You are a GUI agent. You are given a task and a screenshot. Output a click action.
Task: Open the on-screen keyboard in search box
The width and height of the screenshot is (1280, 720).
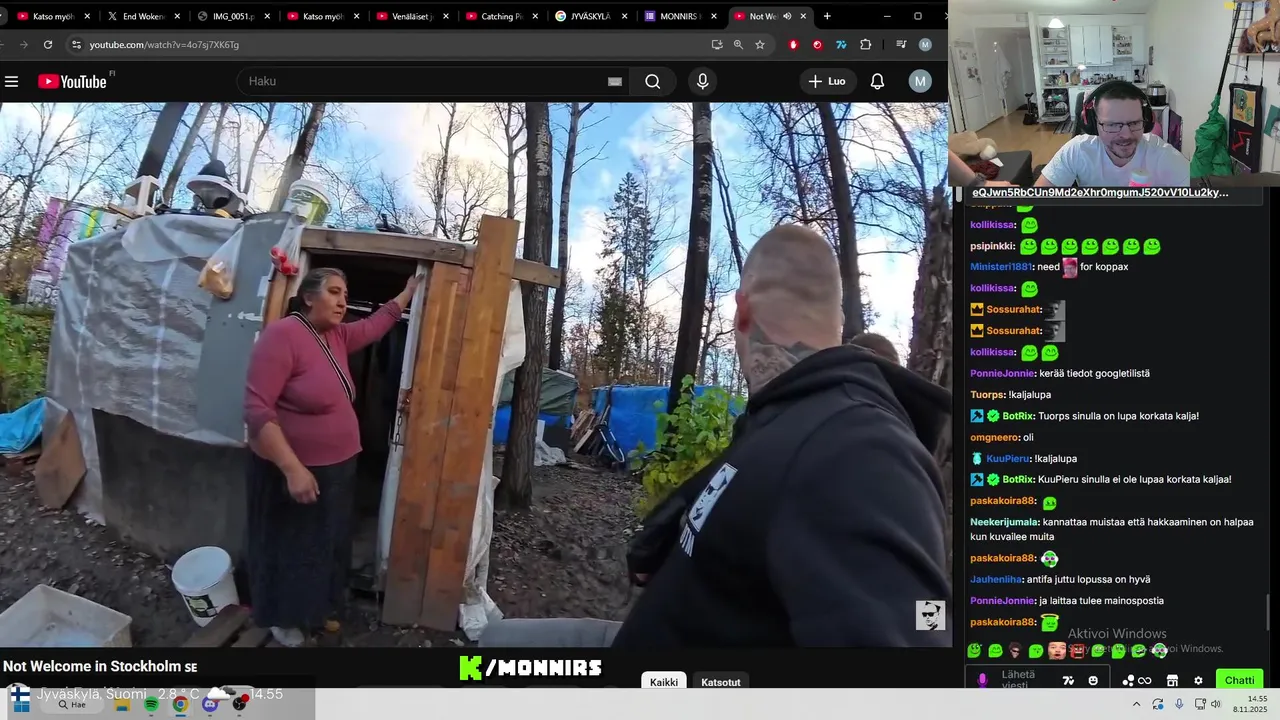point(615,81)
